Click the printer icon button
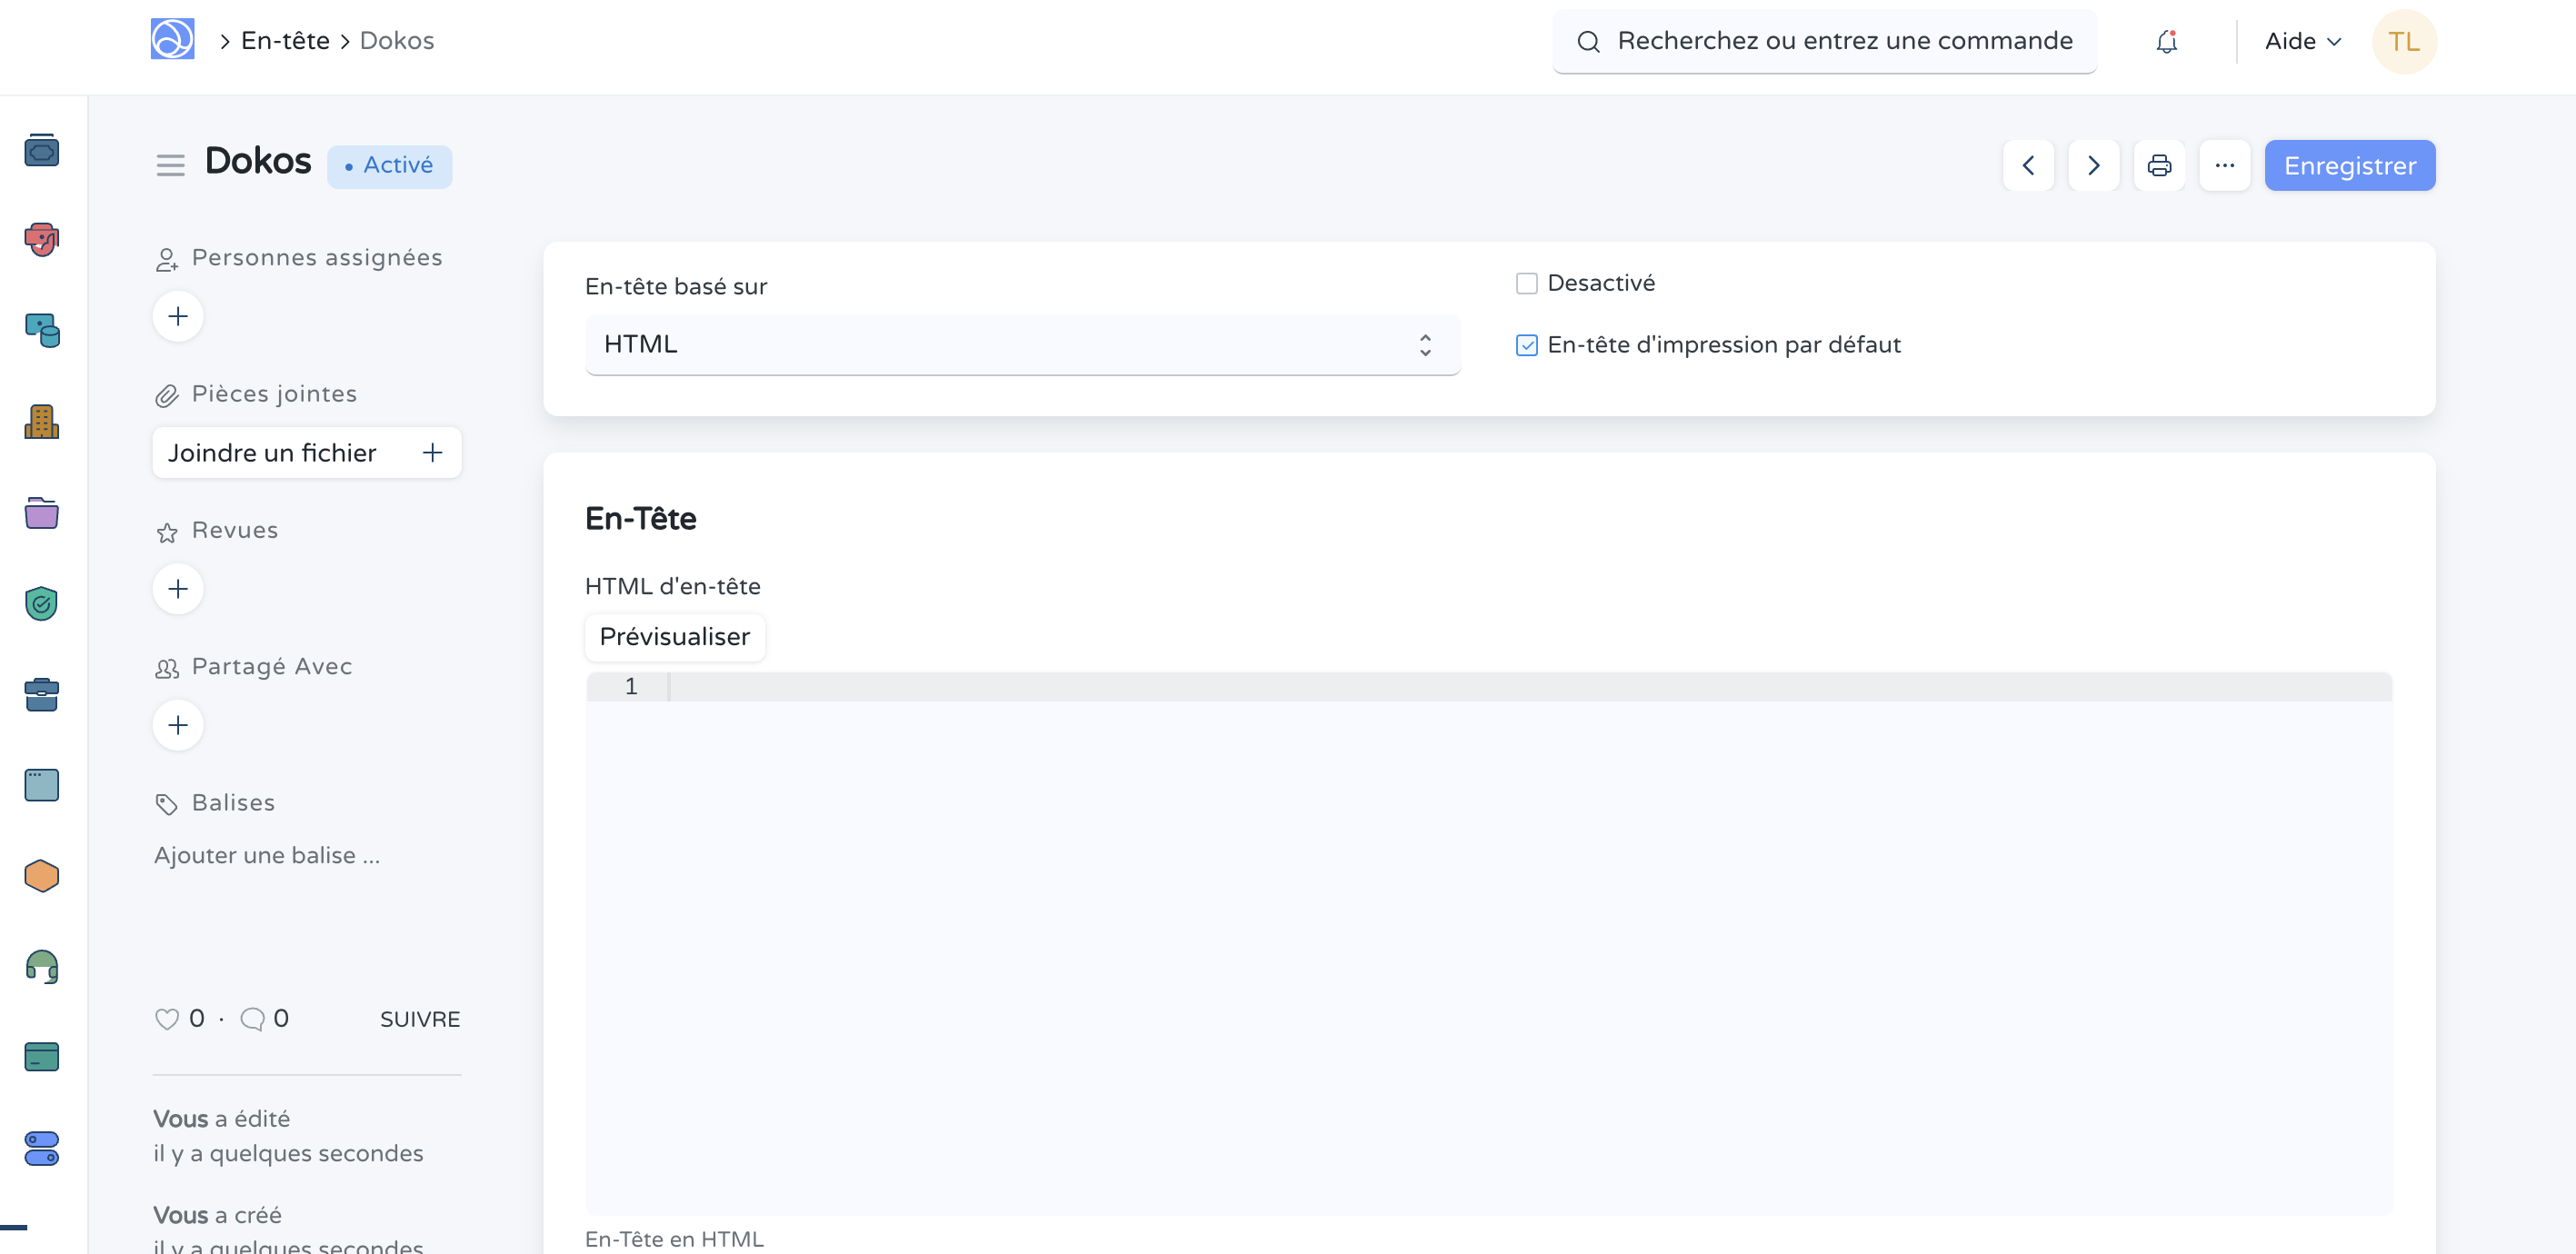 click(2158, 165)
